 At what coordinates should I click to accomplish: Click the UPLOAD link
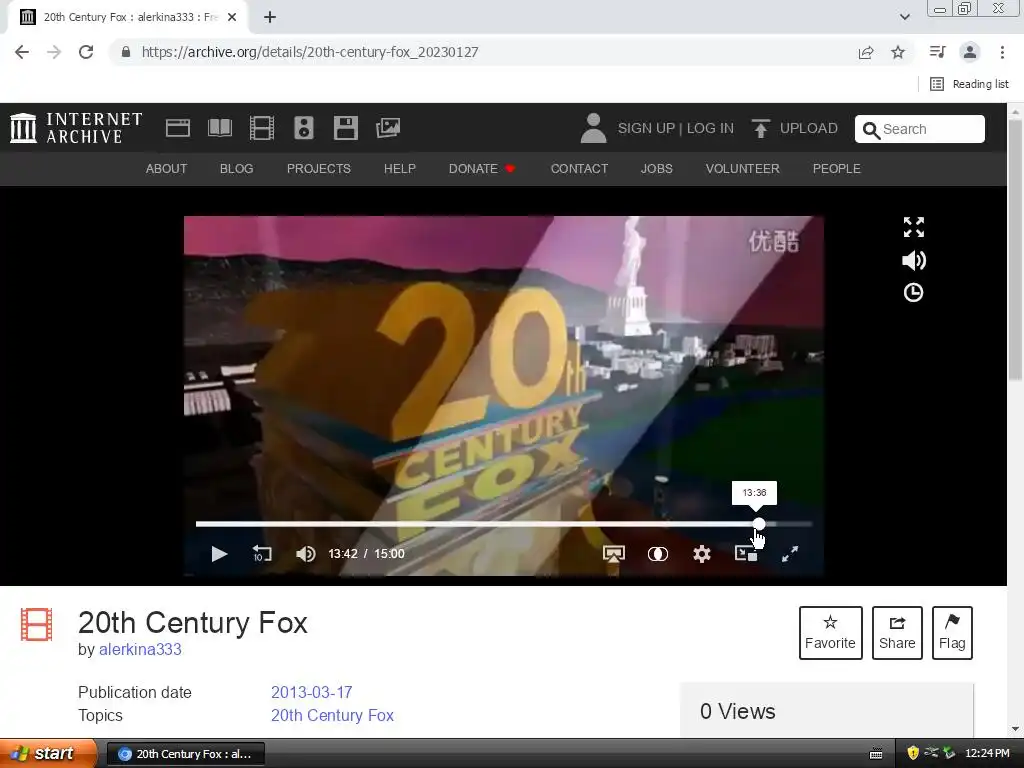click(x=808, y=128)
